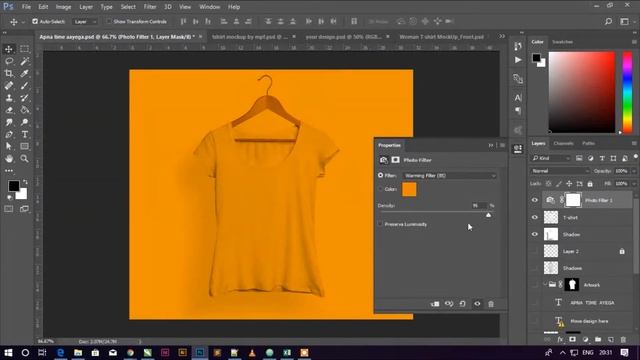
Task: Select the Rectangular Marquee tool
Action: coord(24,49)
